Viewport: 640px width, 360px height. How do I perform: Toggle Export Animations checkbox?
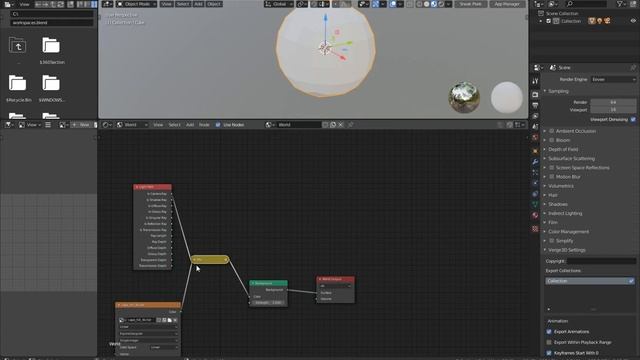tap(549, 331)
